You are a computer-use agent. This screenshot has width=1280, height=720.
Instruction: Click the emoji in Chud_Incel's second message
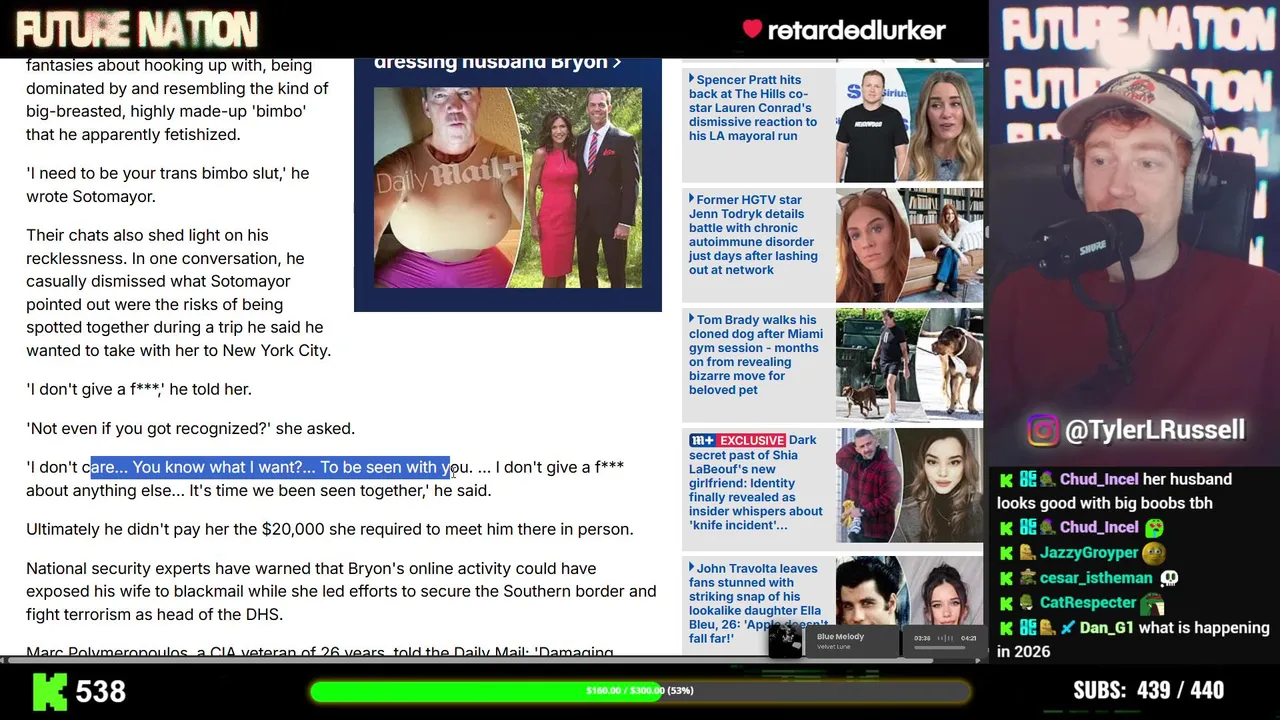click(1155, 528)
